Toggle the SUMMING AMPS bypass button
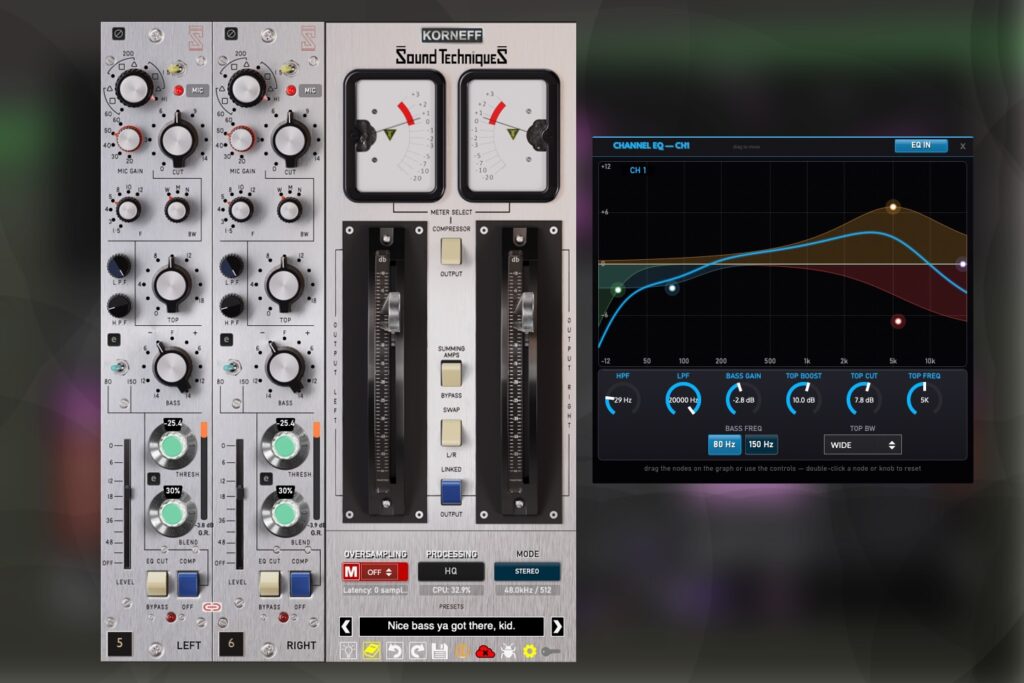1024x683 pixels. click(451, 373)
